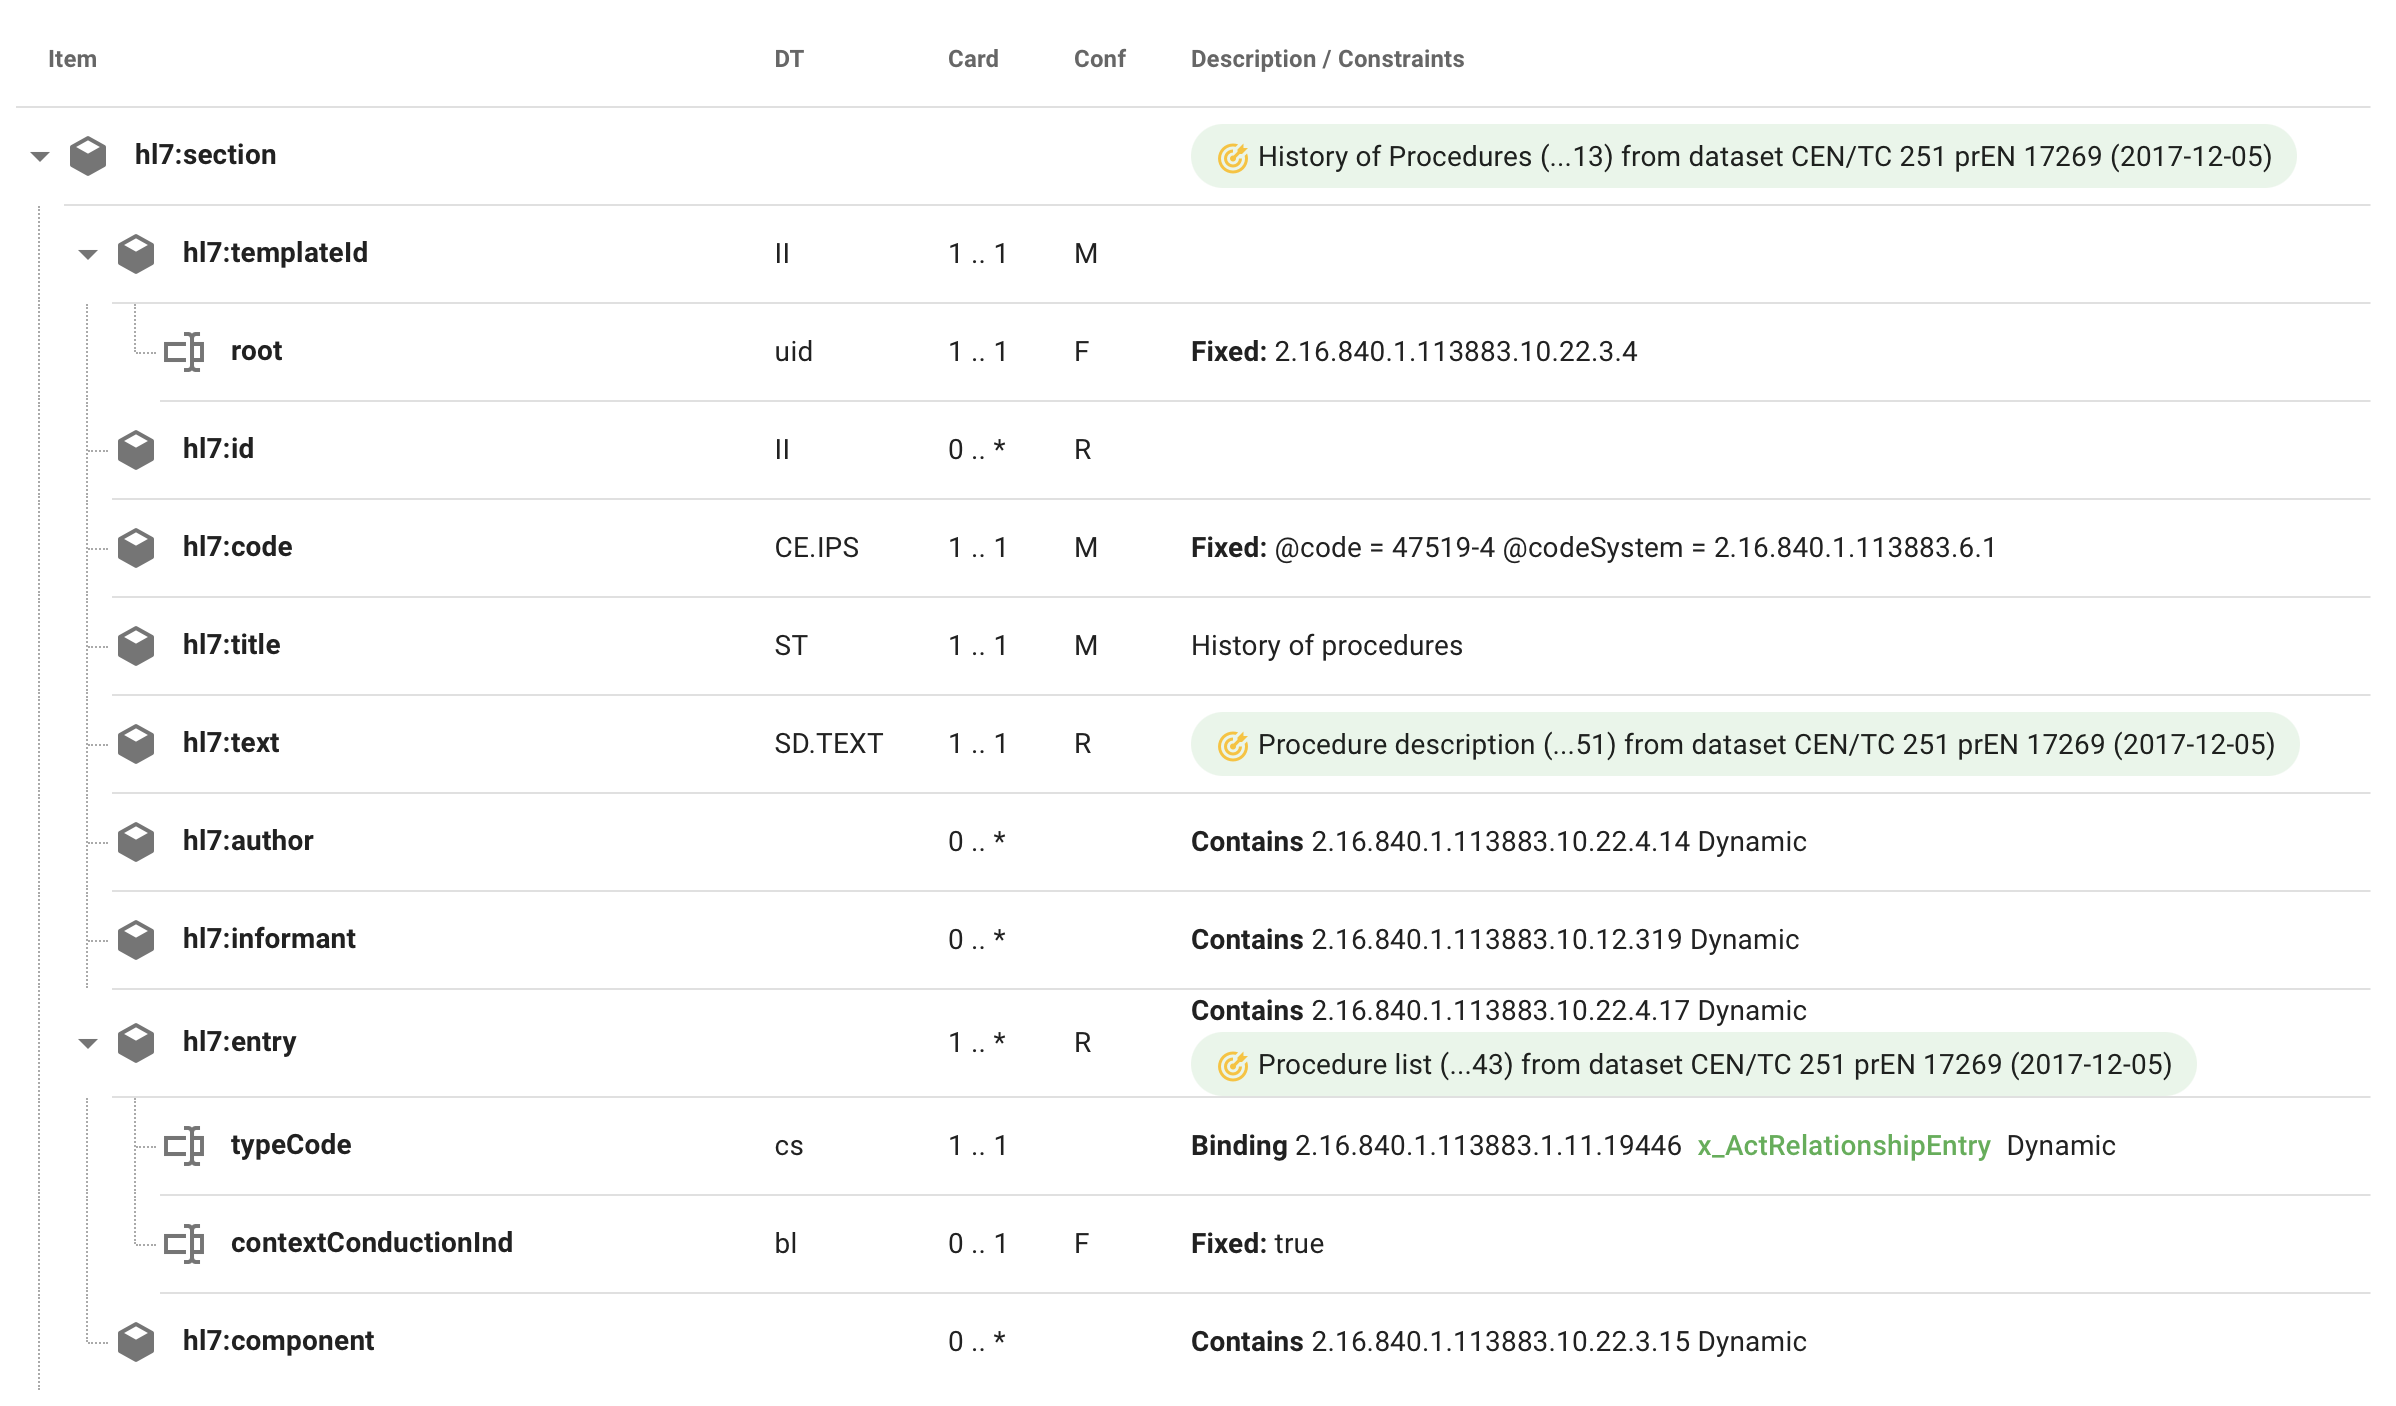Open the x_ActRelationshipEntry value set link
Viewport: 2396px width, 1406px height.
[1843, 1146]
